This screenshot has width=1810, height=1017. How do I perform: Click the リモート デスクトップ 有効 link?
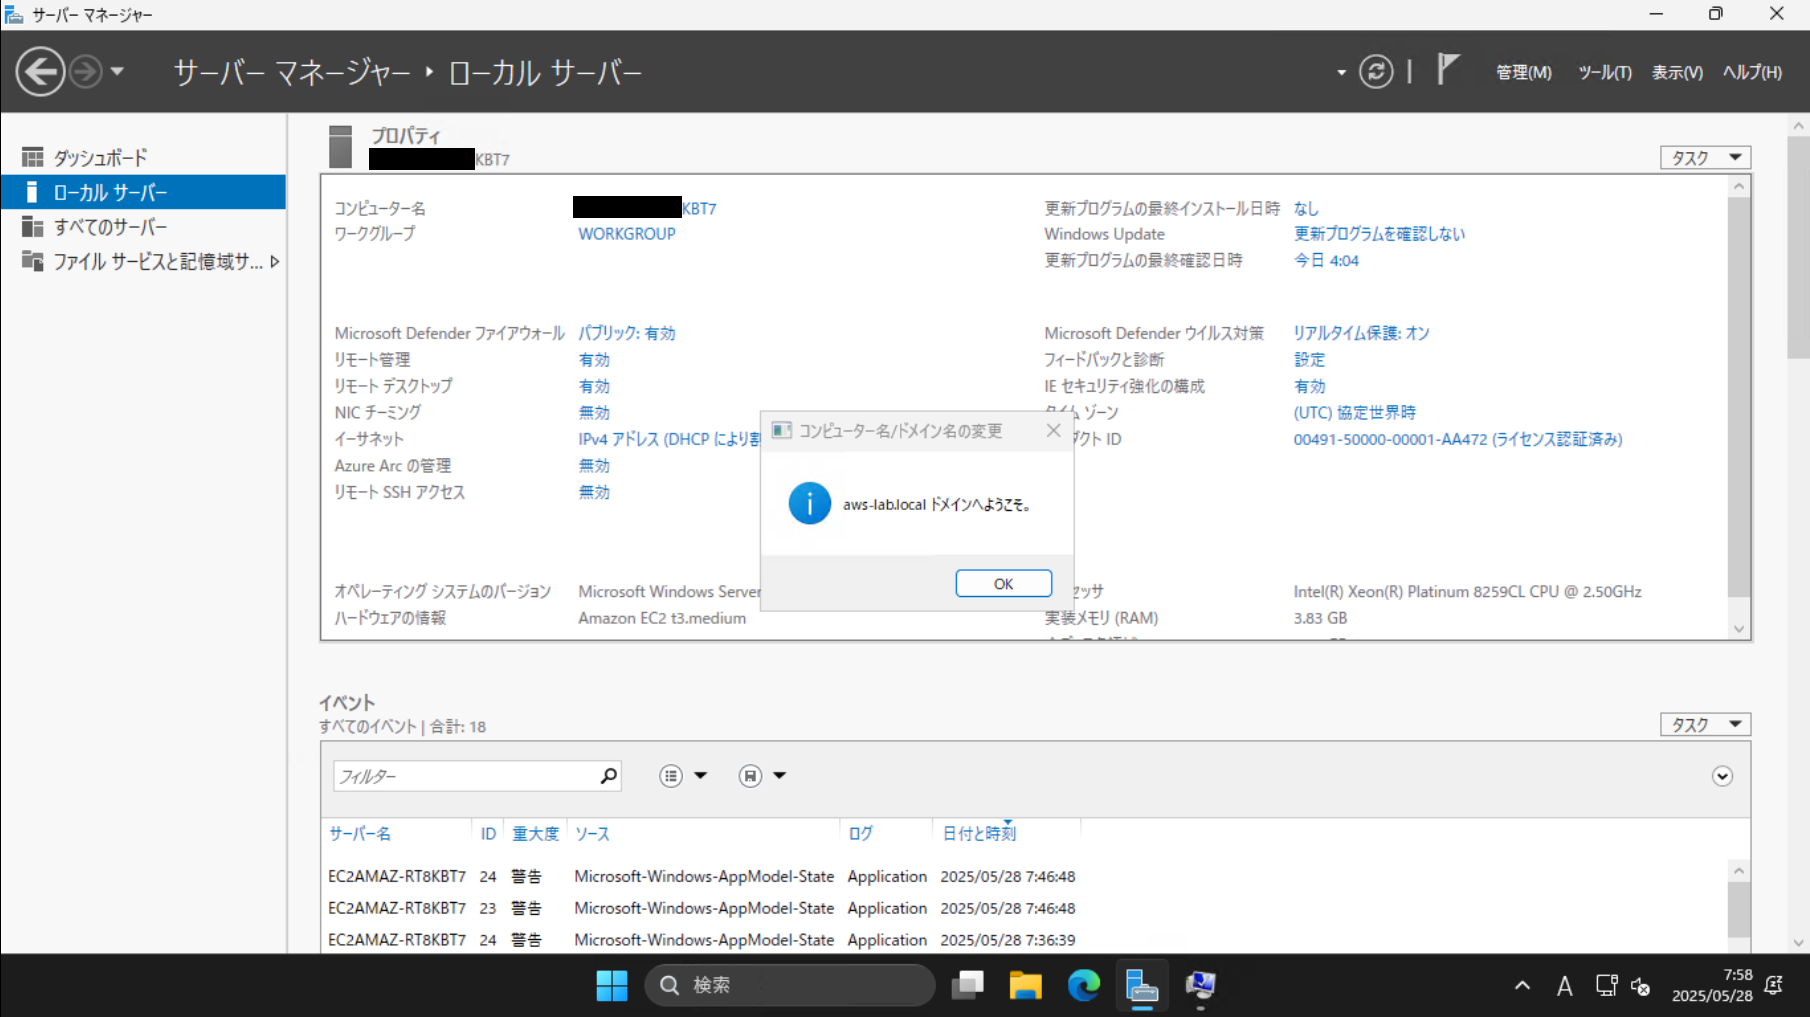(x=594, y=386)
